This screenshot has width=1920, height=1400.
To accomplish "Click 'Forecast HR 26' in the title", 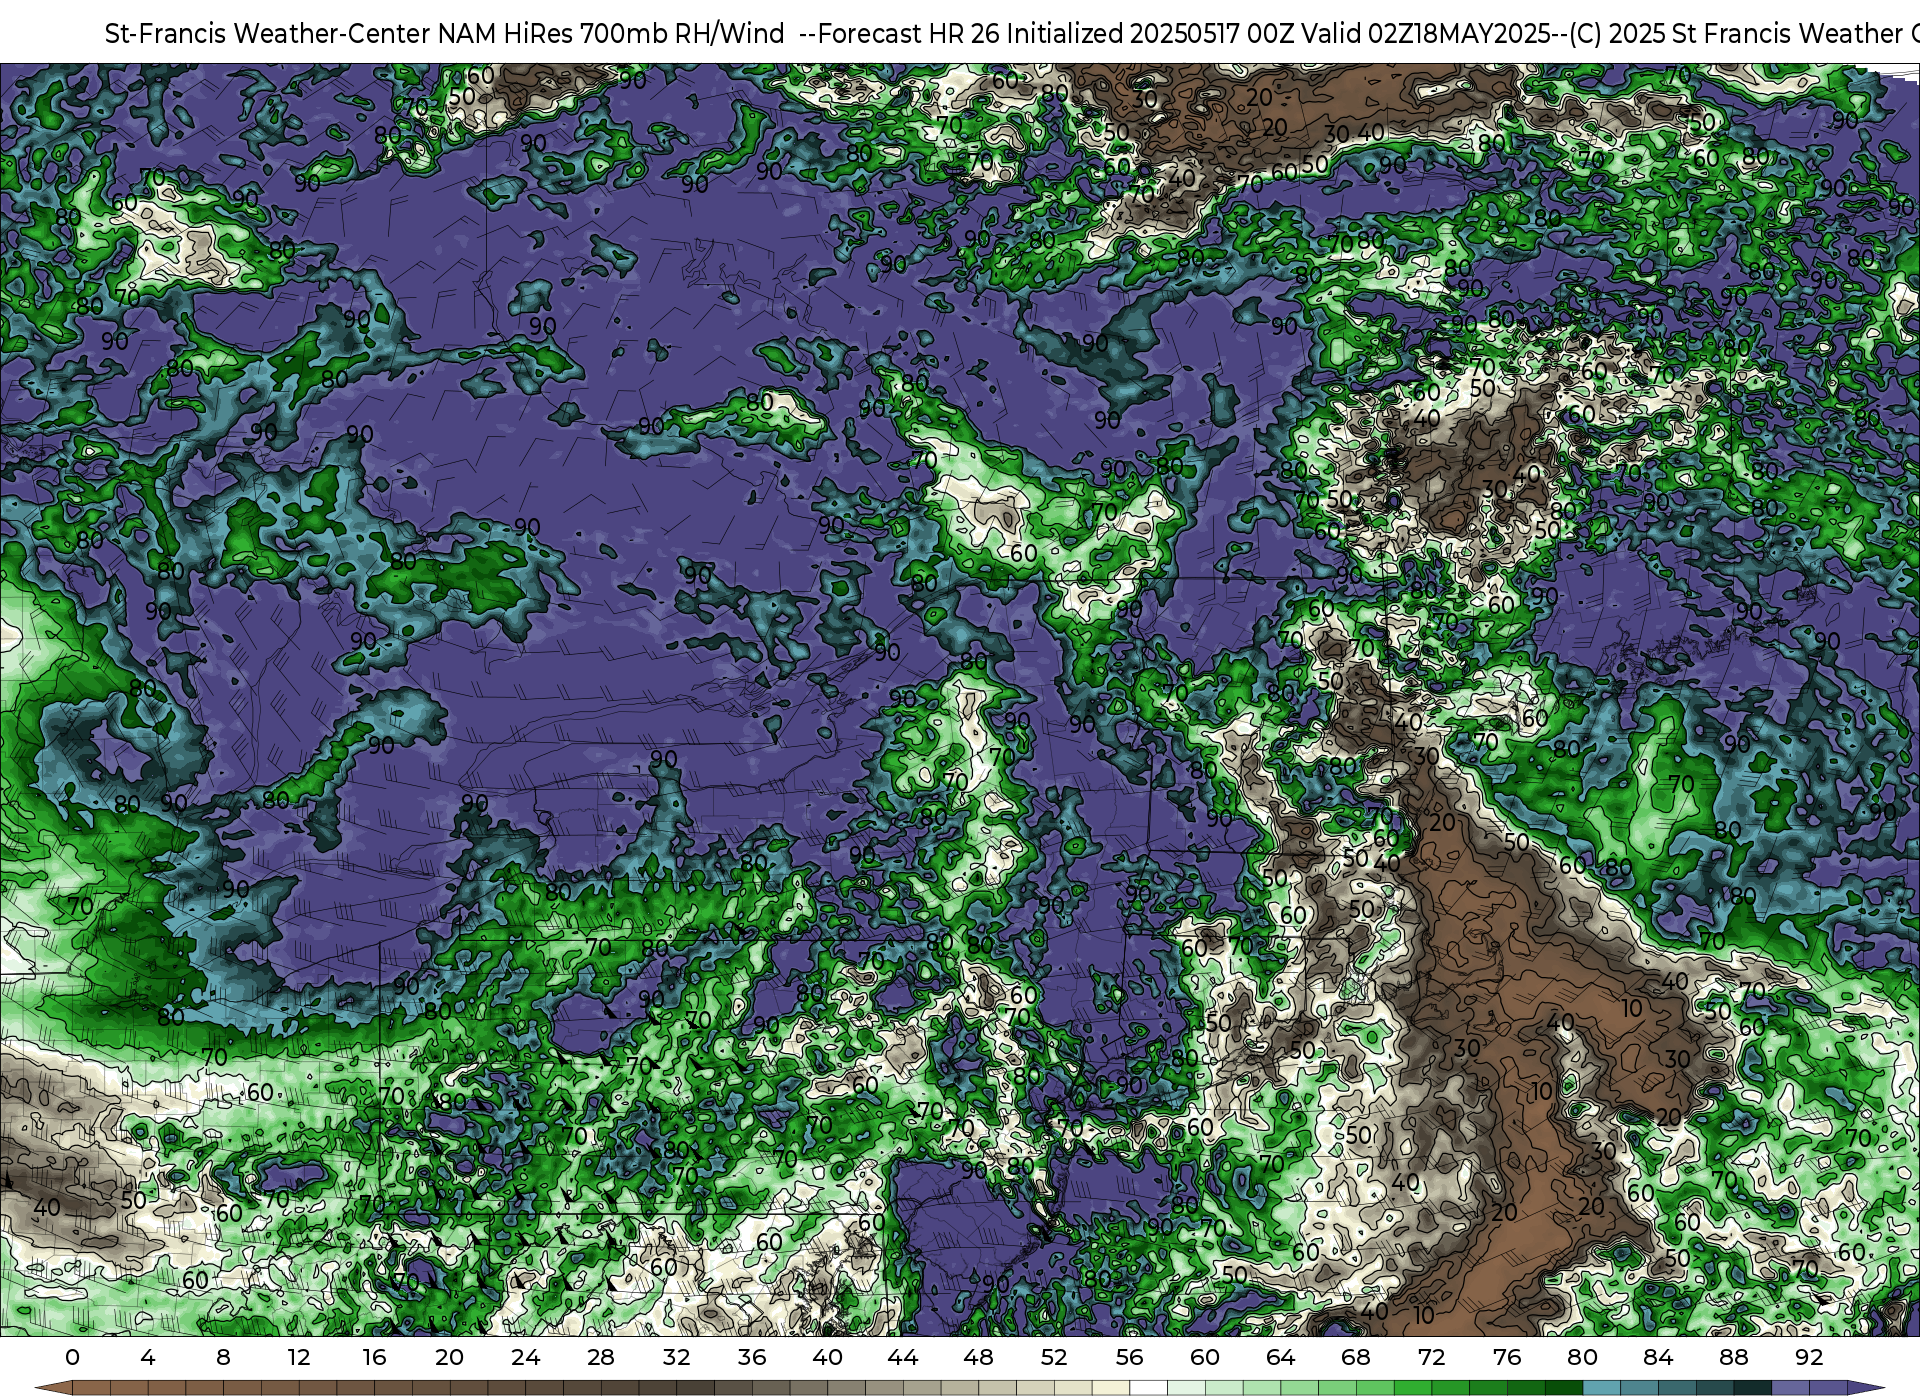I will 908,34.
